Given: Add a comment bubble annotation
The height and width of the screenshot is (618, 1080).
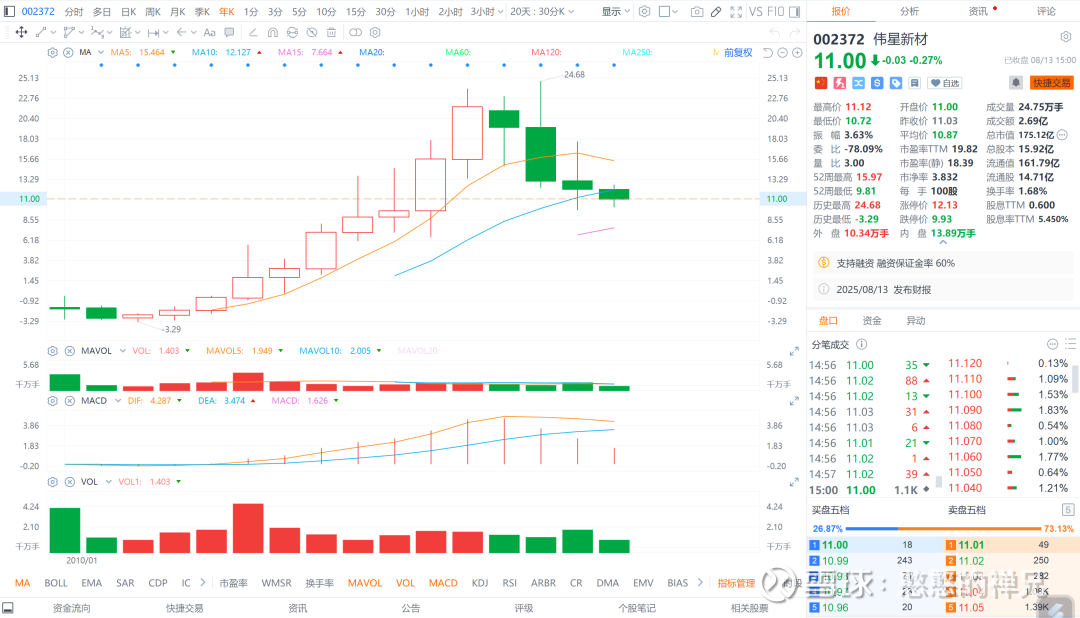Looking at the screenshot, I should pos(229,32).
